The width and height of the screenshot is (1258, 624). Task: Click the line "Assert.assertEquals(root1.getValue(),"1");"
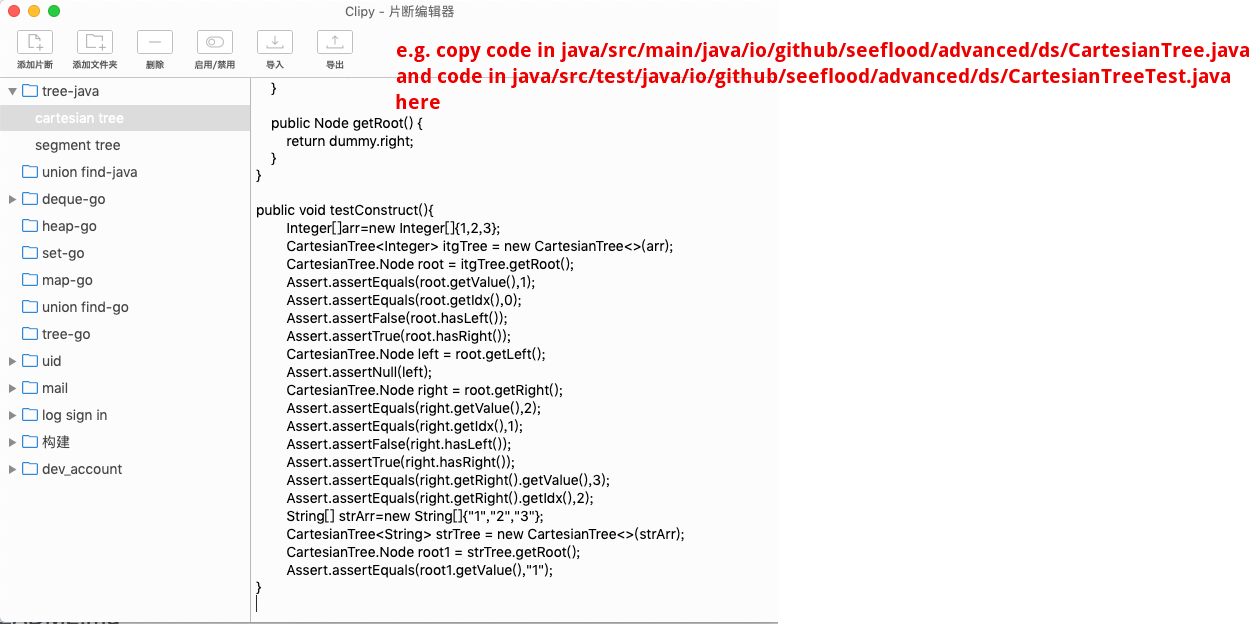tap(419, 570)
